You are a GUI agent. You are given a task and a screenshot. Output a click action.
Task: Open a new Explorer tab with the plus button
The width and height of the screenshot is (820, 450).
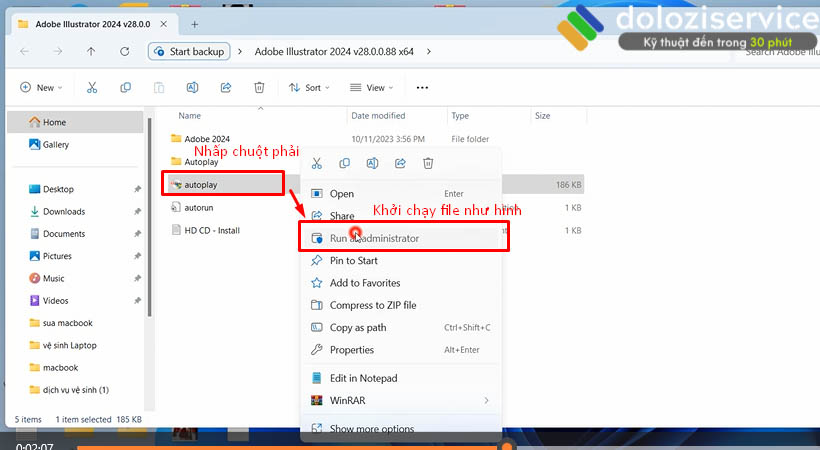pos(195,24)
